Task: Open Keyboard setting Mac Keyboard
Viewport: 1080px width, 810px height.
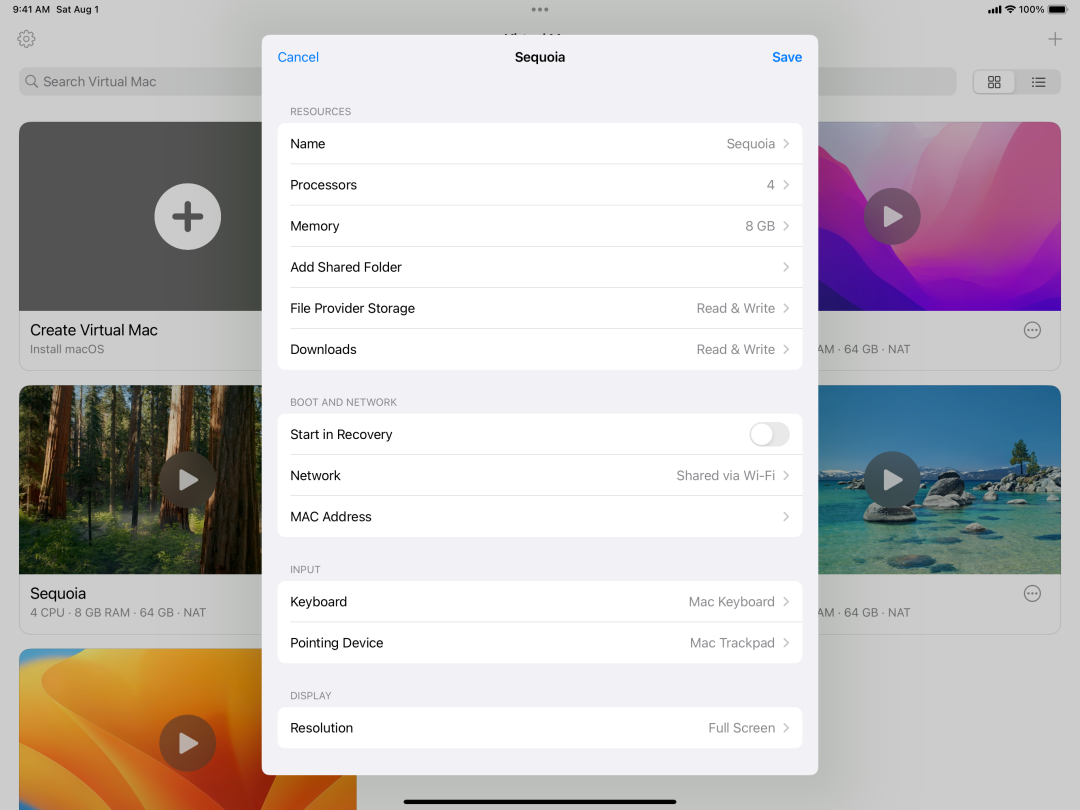Action: (540, 601)
